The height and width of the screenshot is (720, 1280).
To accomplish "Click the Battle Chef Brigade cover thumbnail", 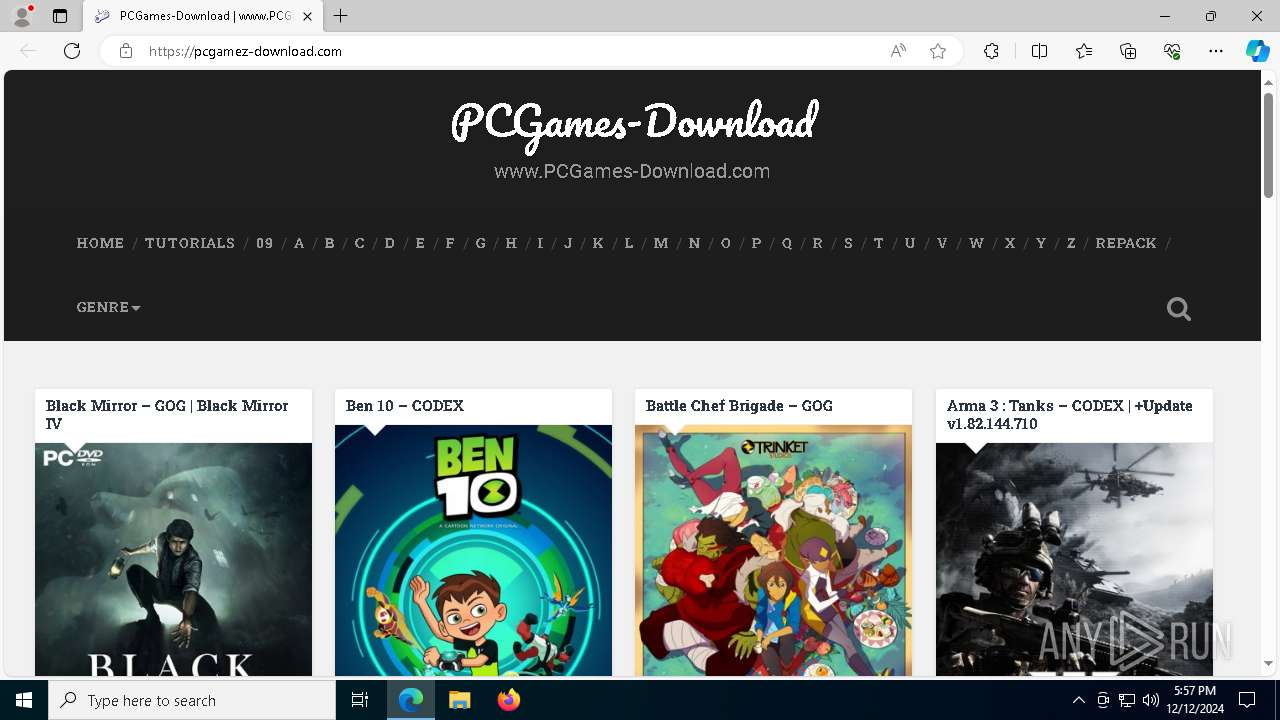I will pos(773,550).
